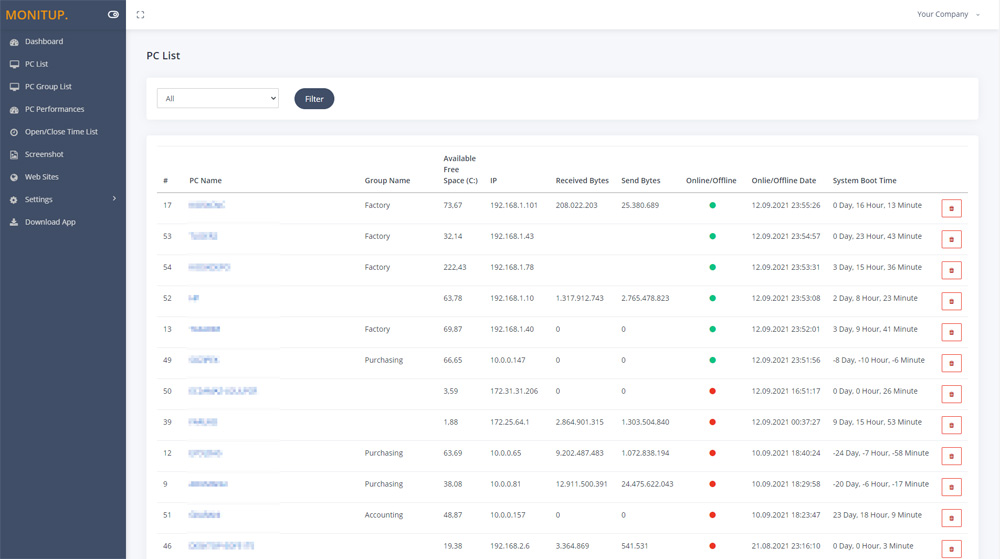Click IP address 172.31.31.206
Viewport: 1000px width, 559px height.
point(514,391)
